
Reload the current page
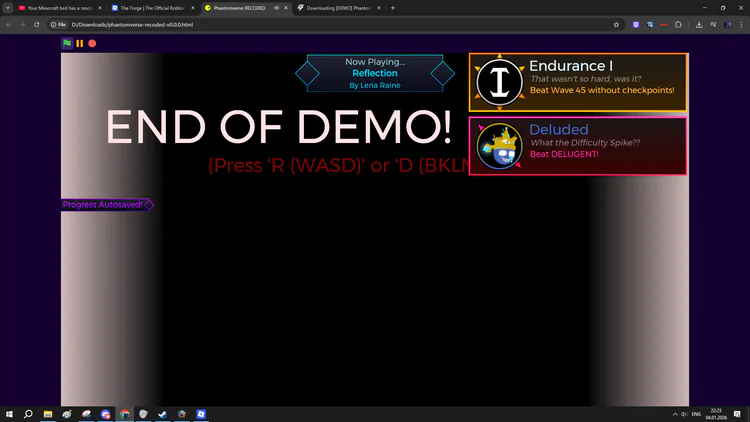(x=36, y=24)
